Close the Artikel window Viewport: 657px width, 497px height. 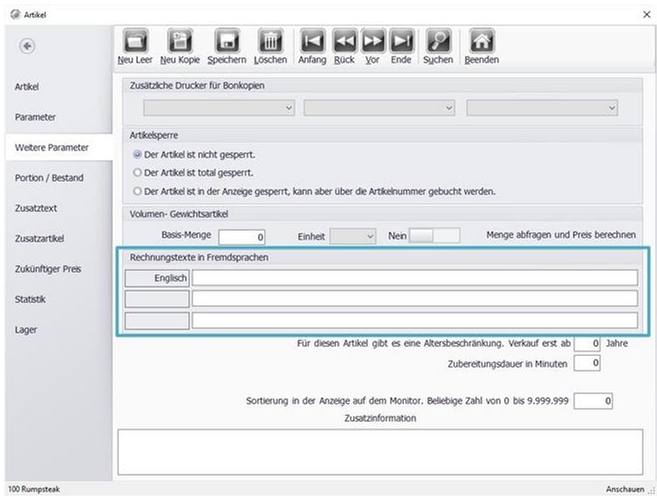[647, 15]
